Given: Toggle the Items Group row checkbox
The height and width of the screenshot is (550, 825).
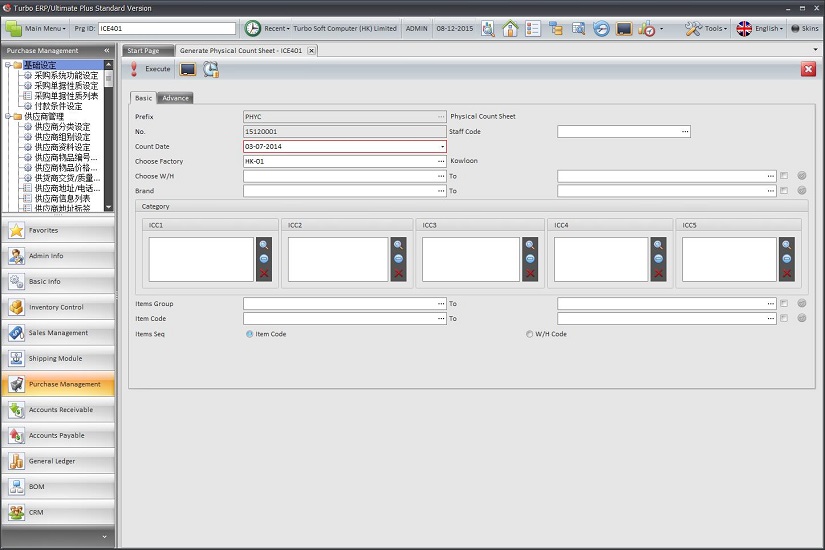Looking at the screenshot, I should (784, 304).
